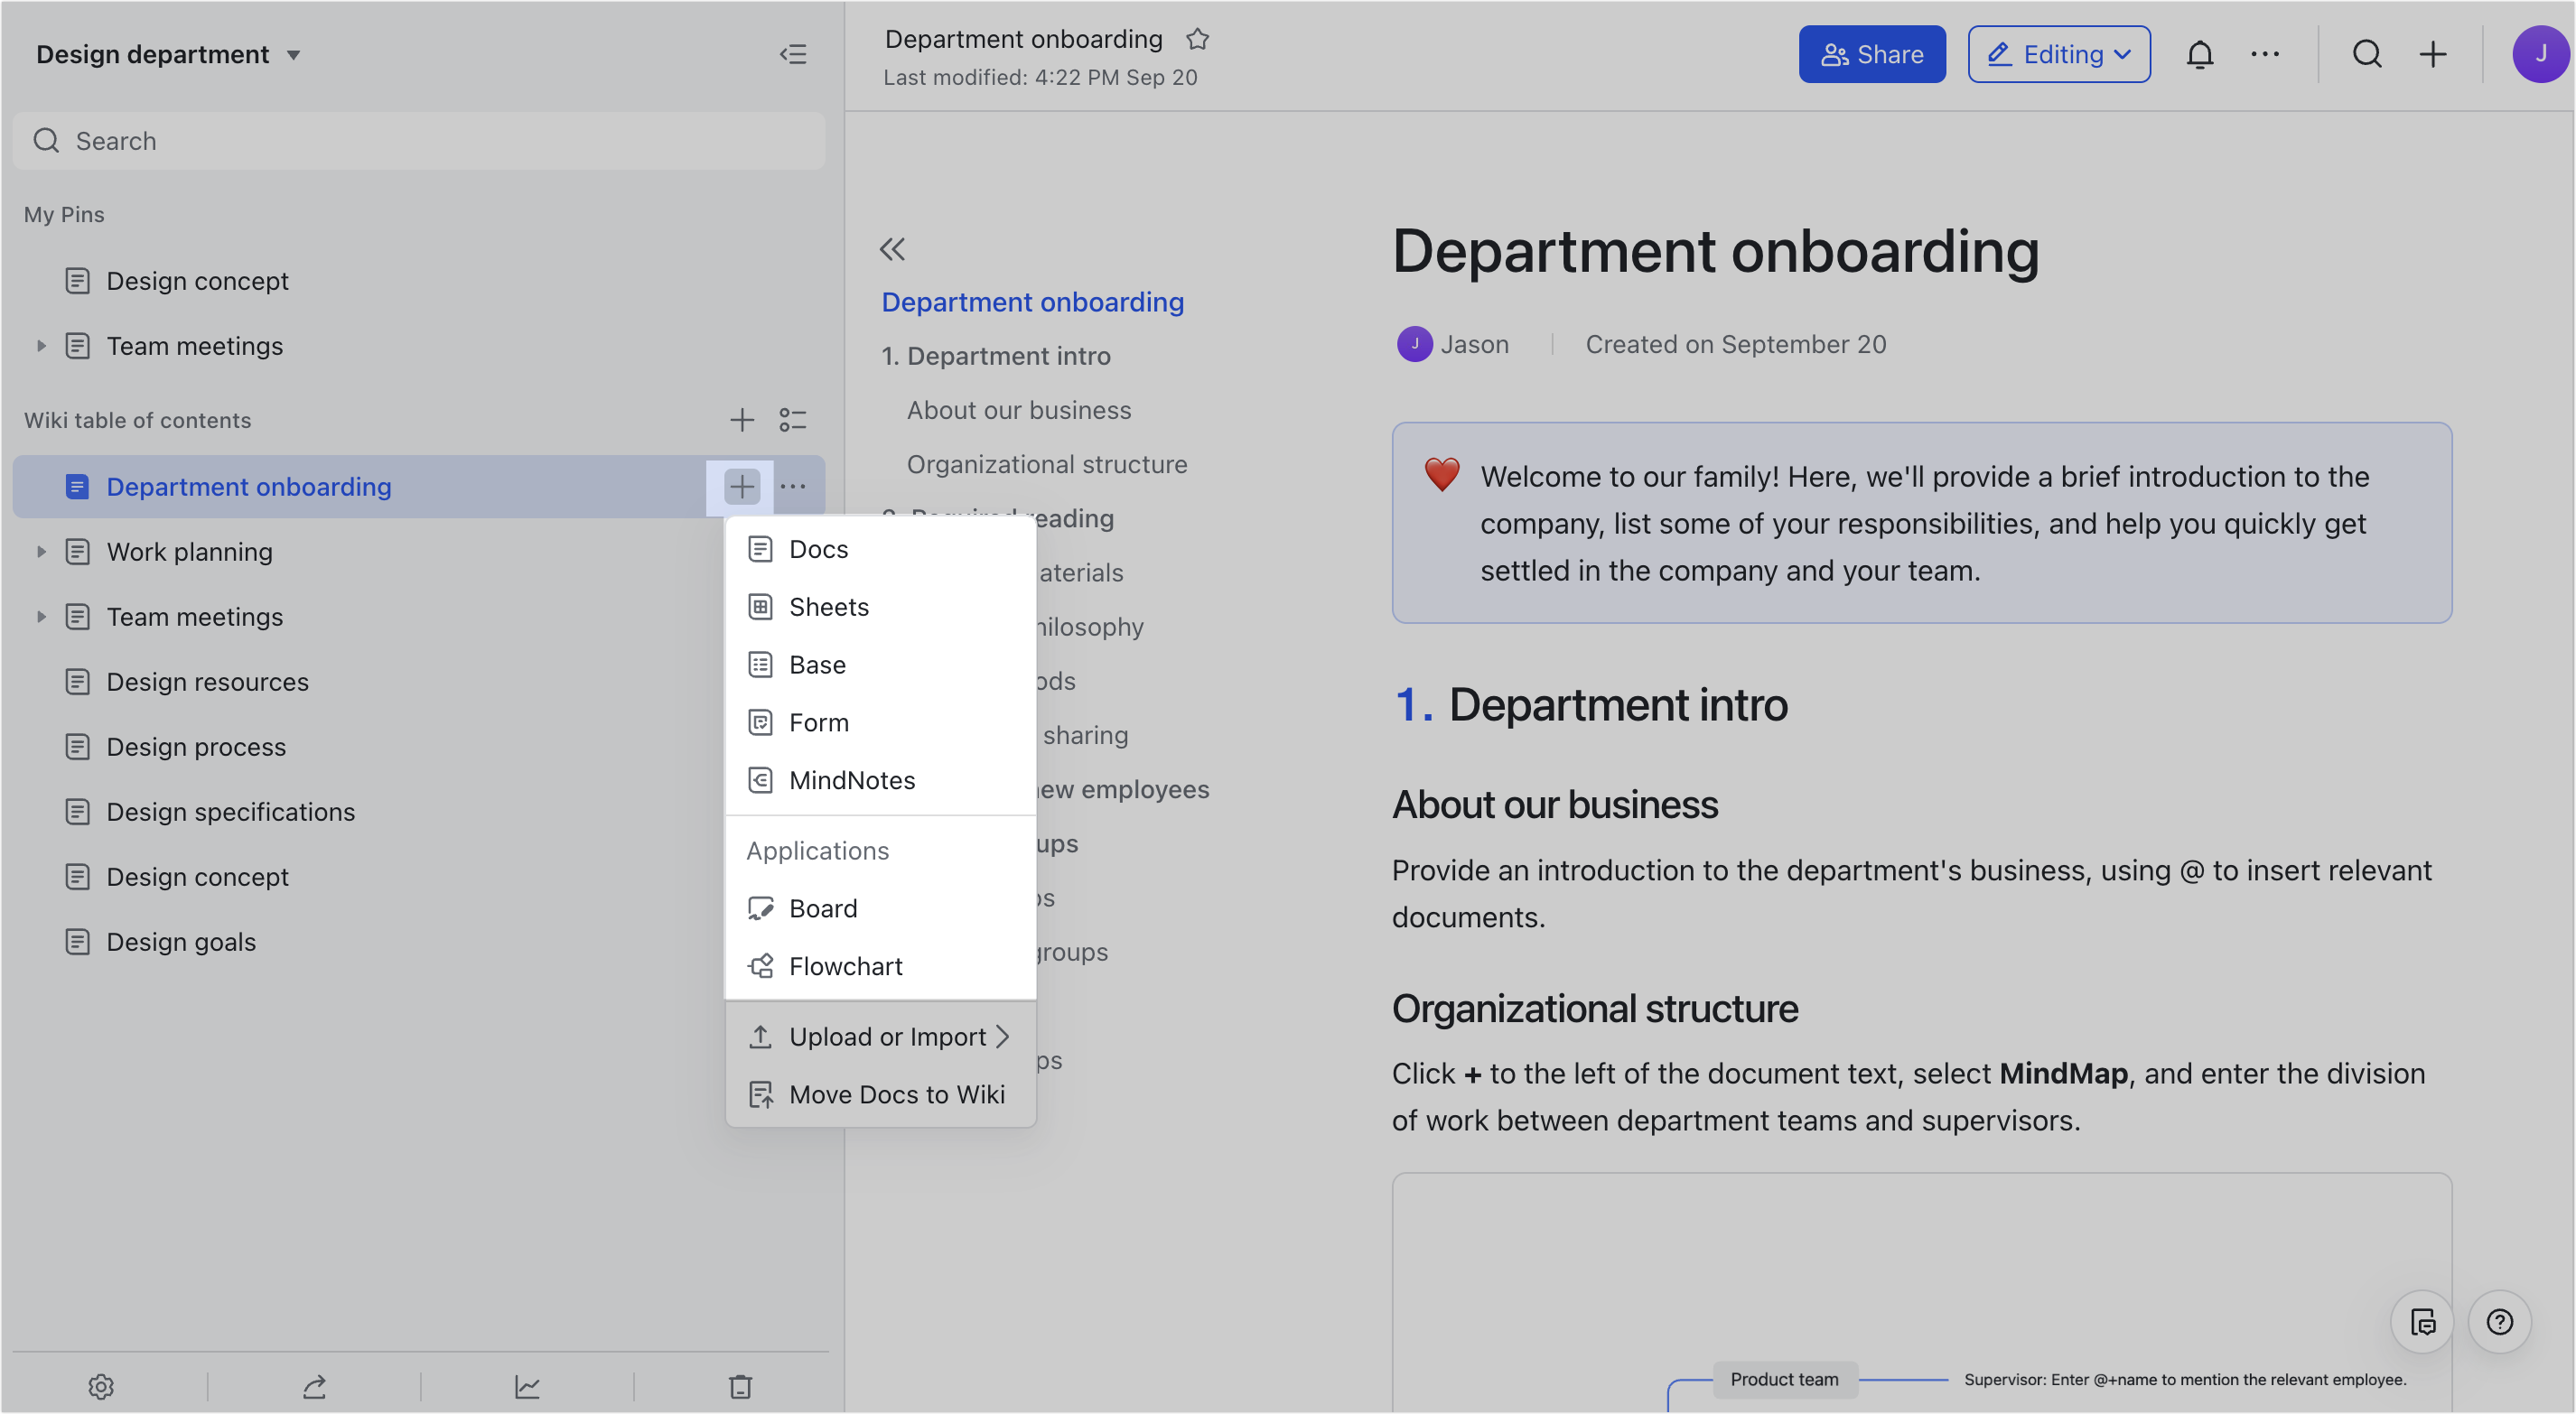Choose Flowchart under Applications
This screenshot has height=1414, width=2576.
(845, 965)
